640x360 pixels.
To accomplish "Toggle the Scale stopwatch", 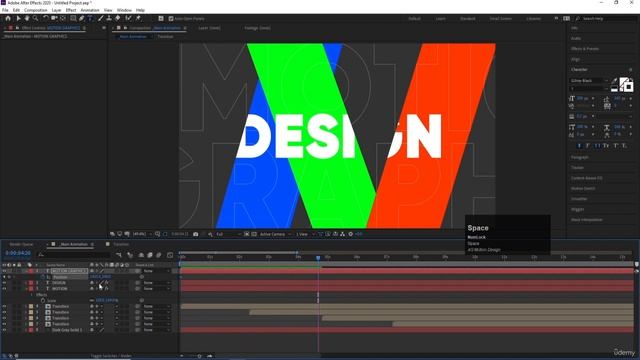I will [43, 300].
